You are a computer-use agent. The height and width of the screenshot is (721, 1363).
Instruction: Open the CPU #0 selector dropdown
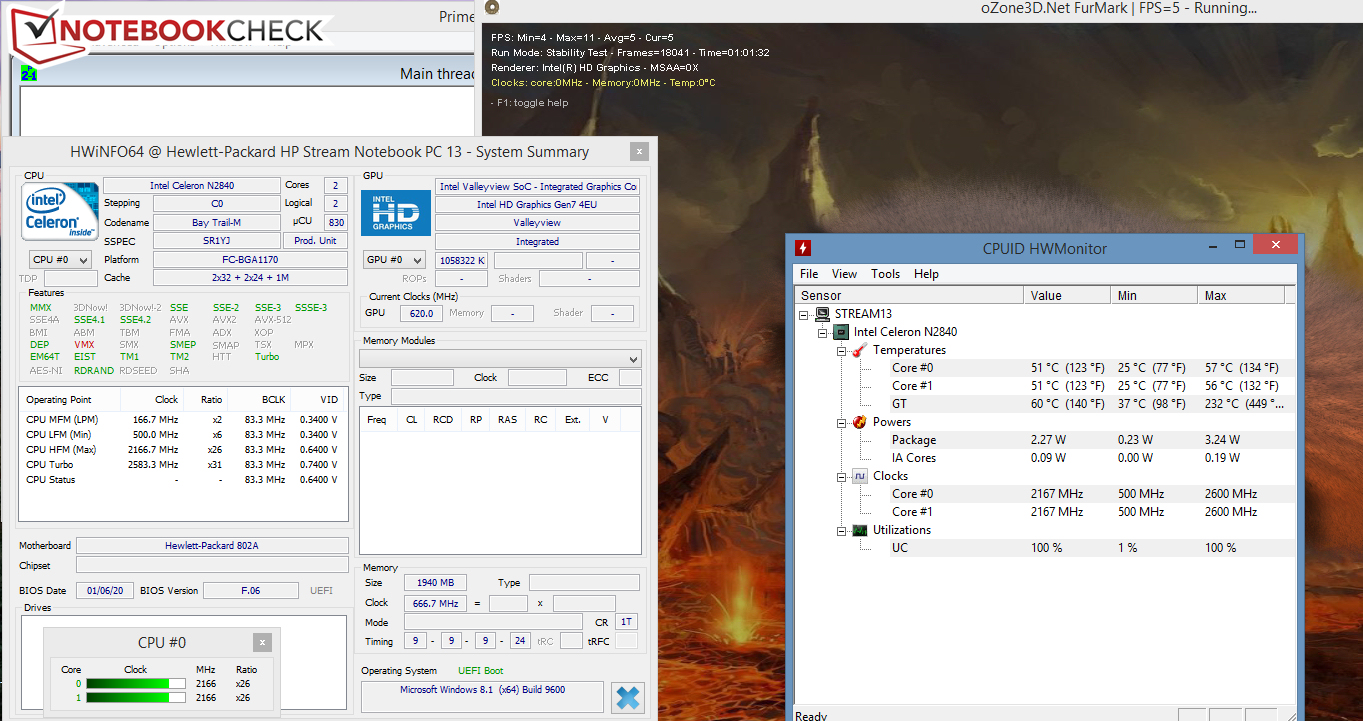click(x=61, y=260)
